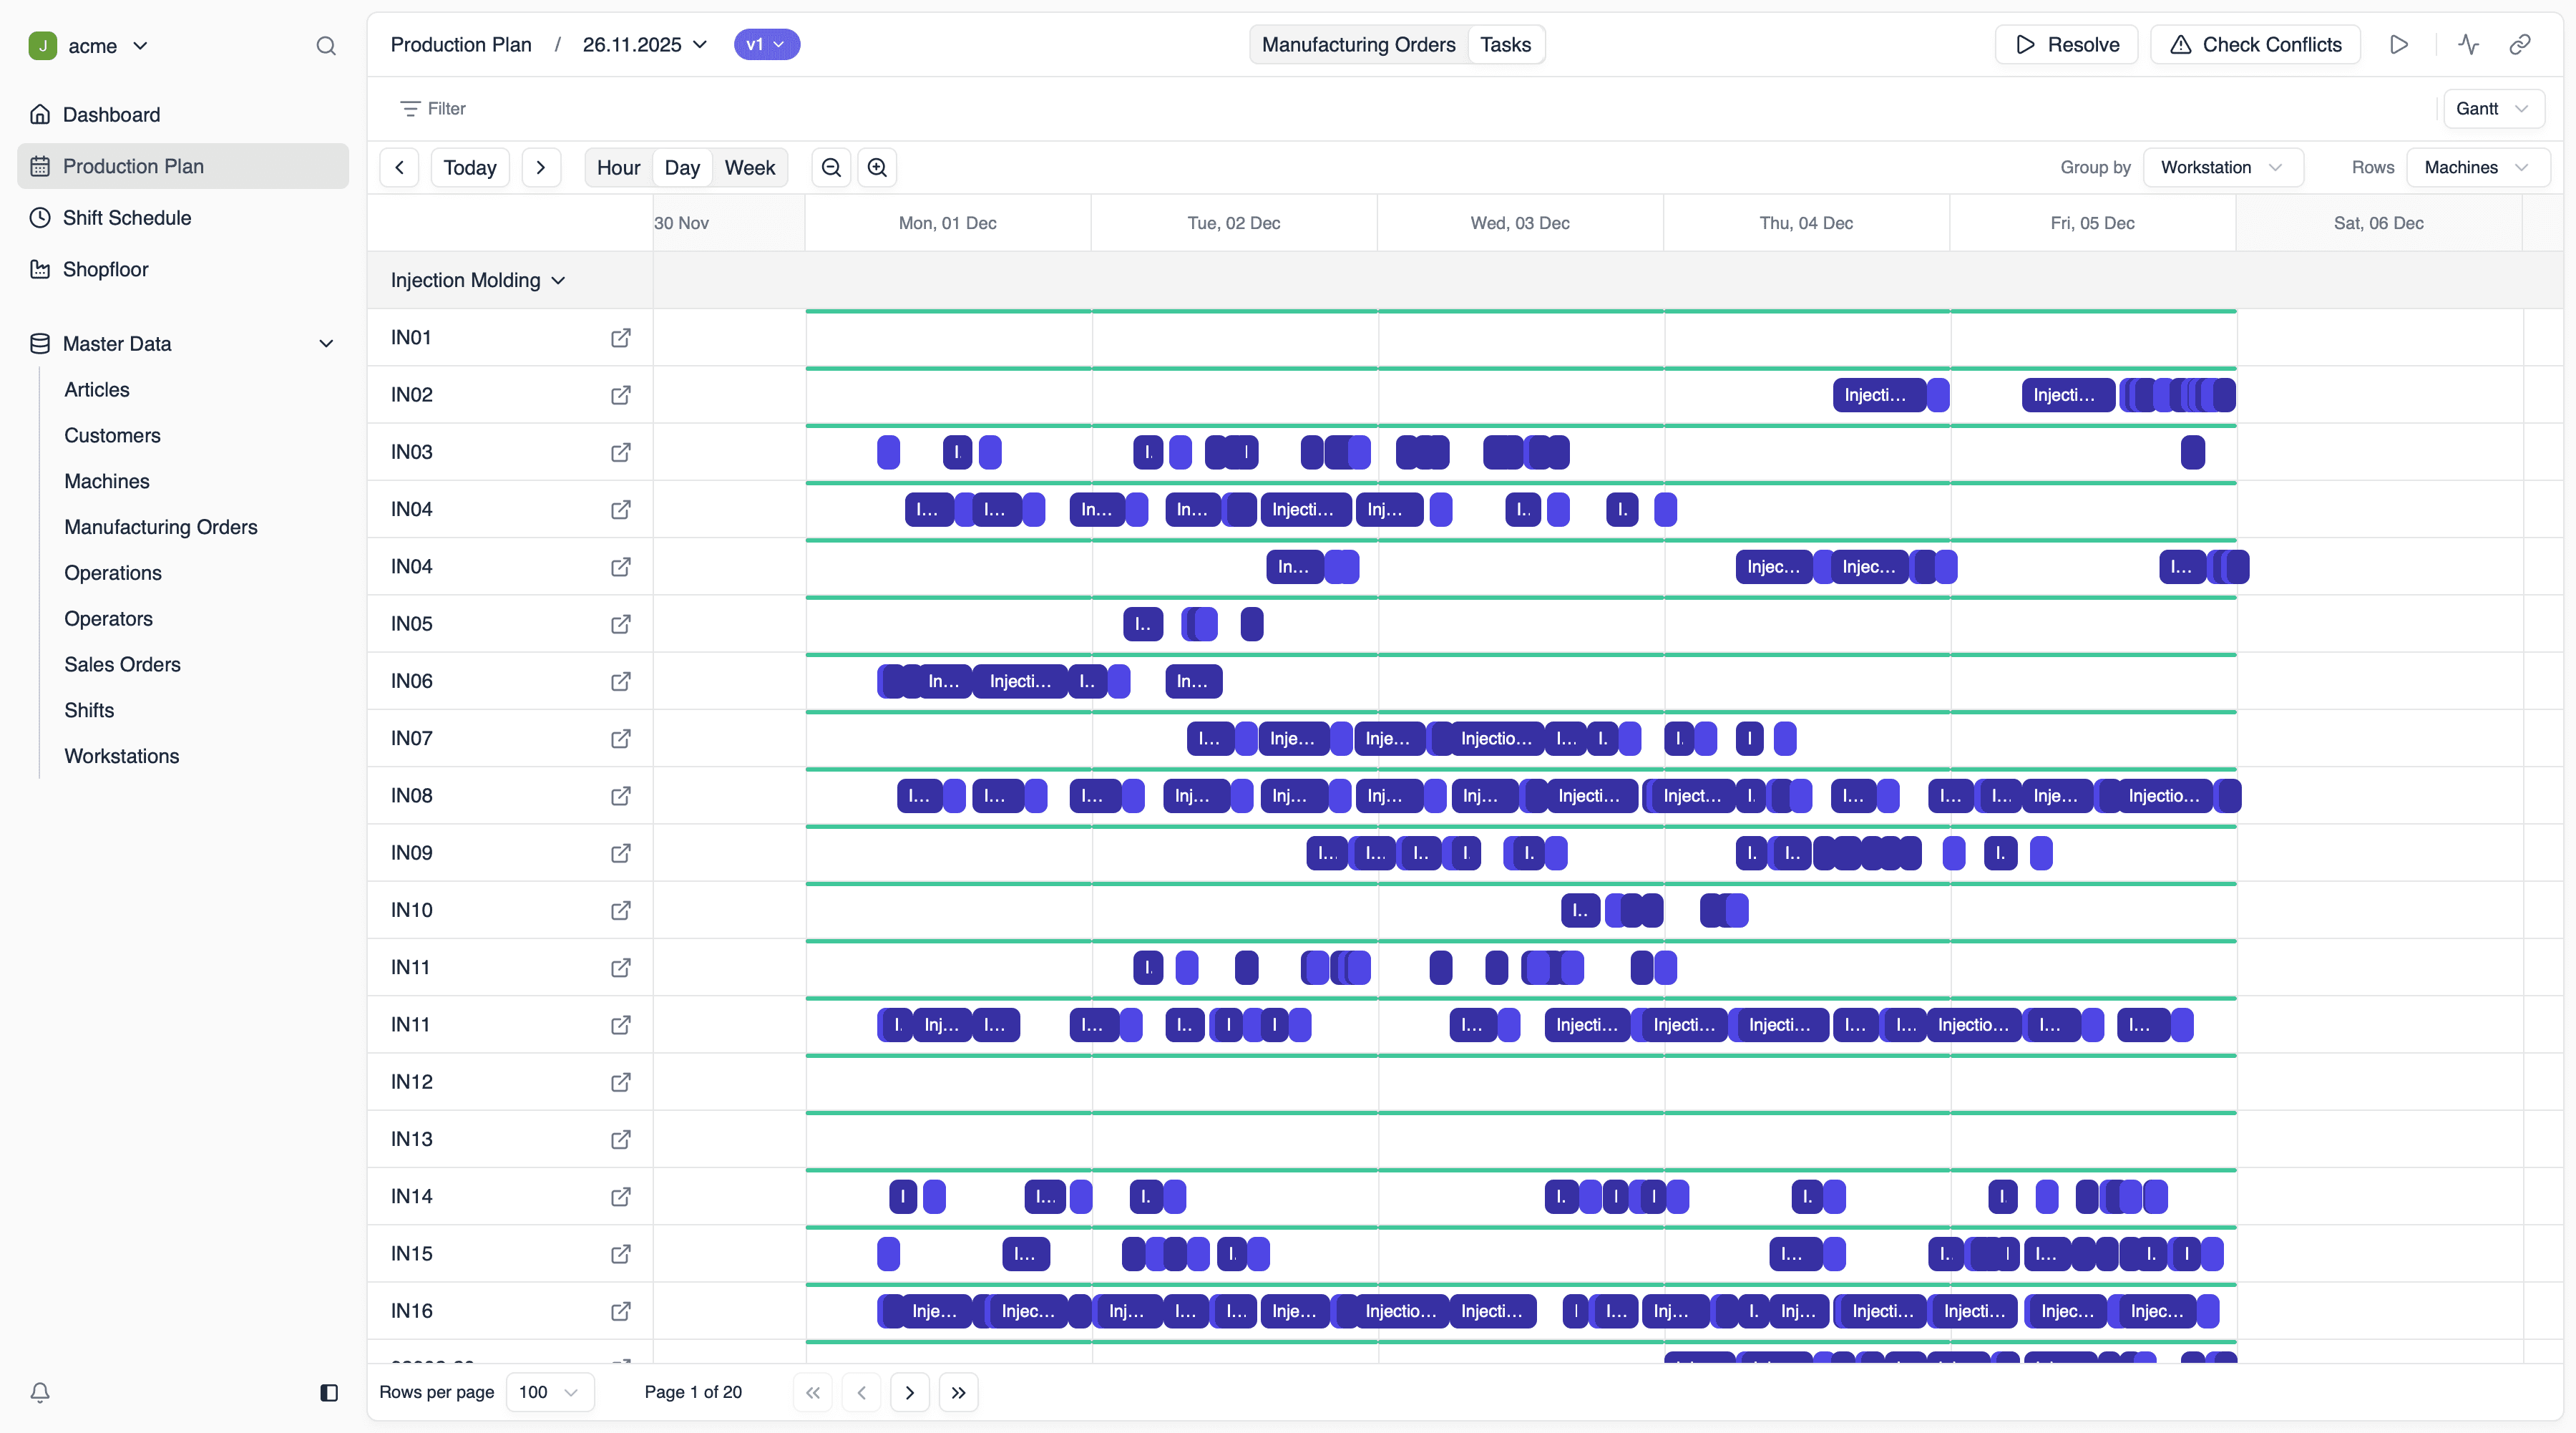
Task: Open the Gantt view selector dropdown
Action: click(2493, 108)
